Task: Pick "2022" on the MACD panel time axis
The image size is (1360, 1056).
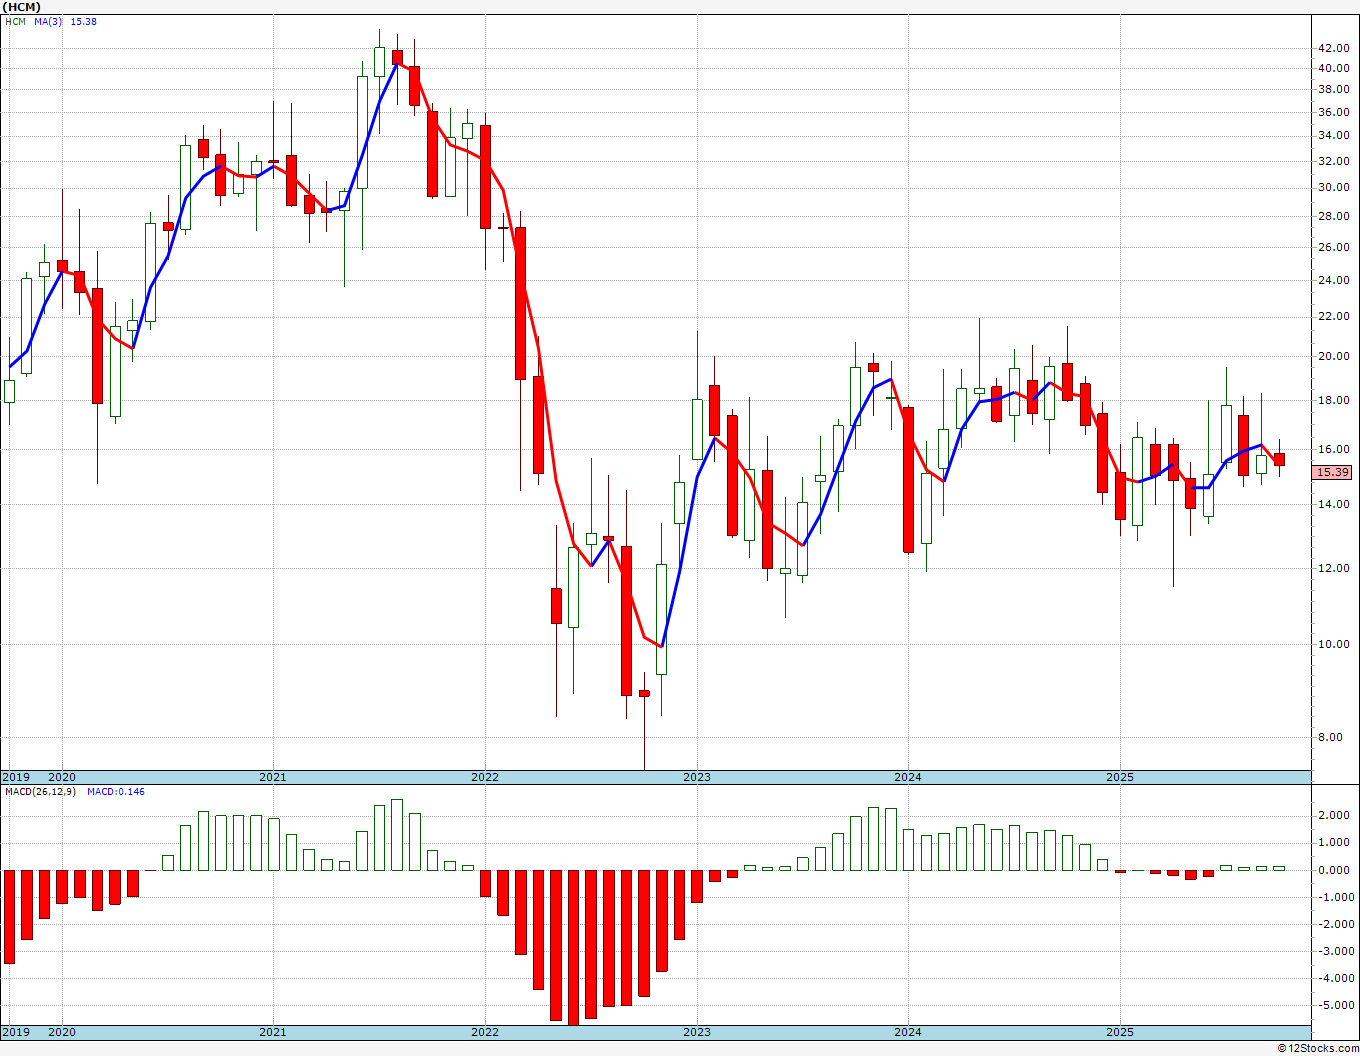Action: point(485,1032)
